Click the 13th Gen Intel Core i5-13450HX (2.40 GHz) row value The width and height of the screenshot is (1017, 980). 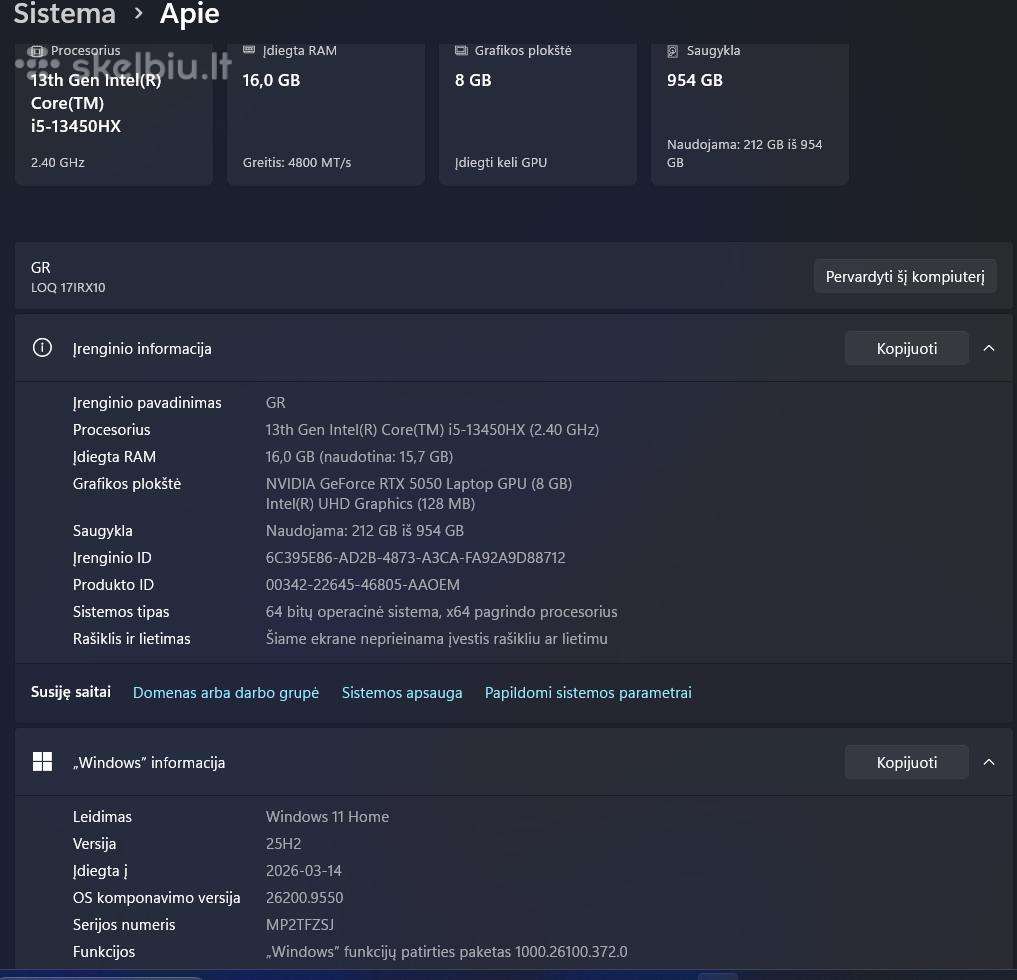(432, 429)
